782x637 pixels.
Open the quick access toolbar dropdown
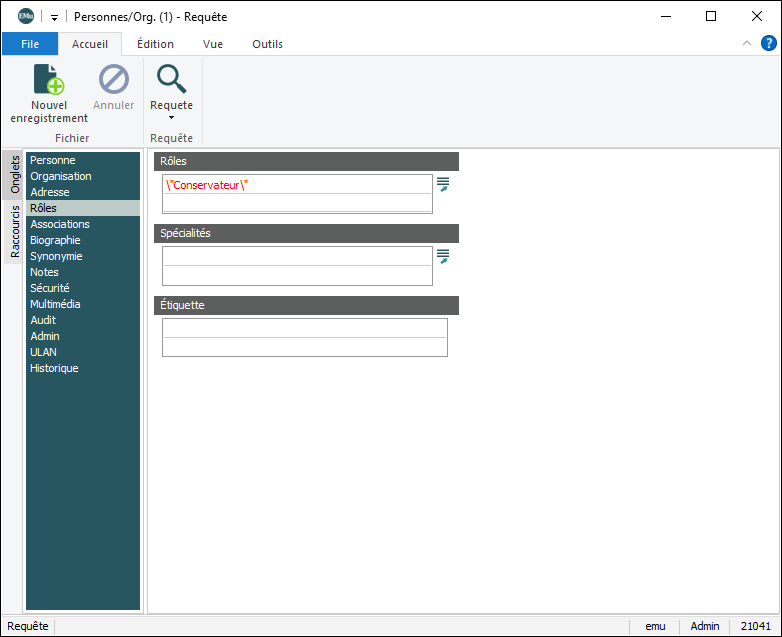coord(54,17)
